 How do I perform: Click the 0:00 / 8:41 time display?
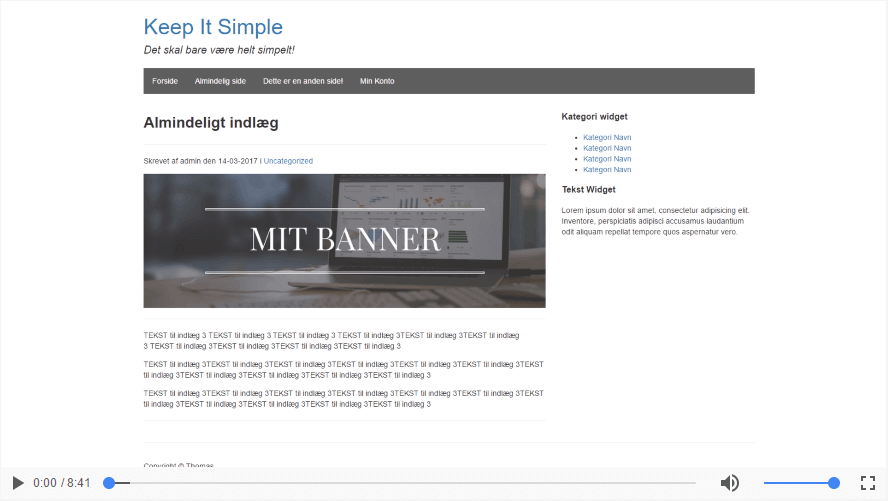[62, 483]
